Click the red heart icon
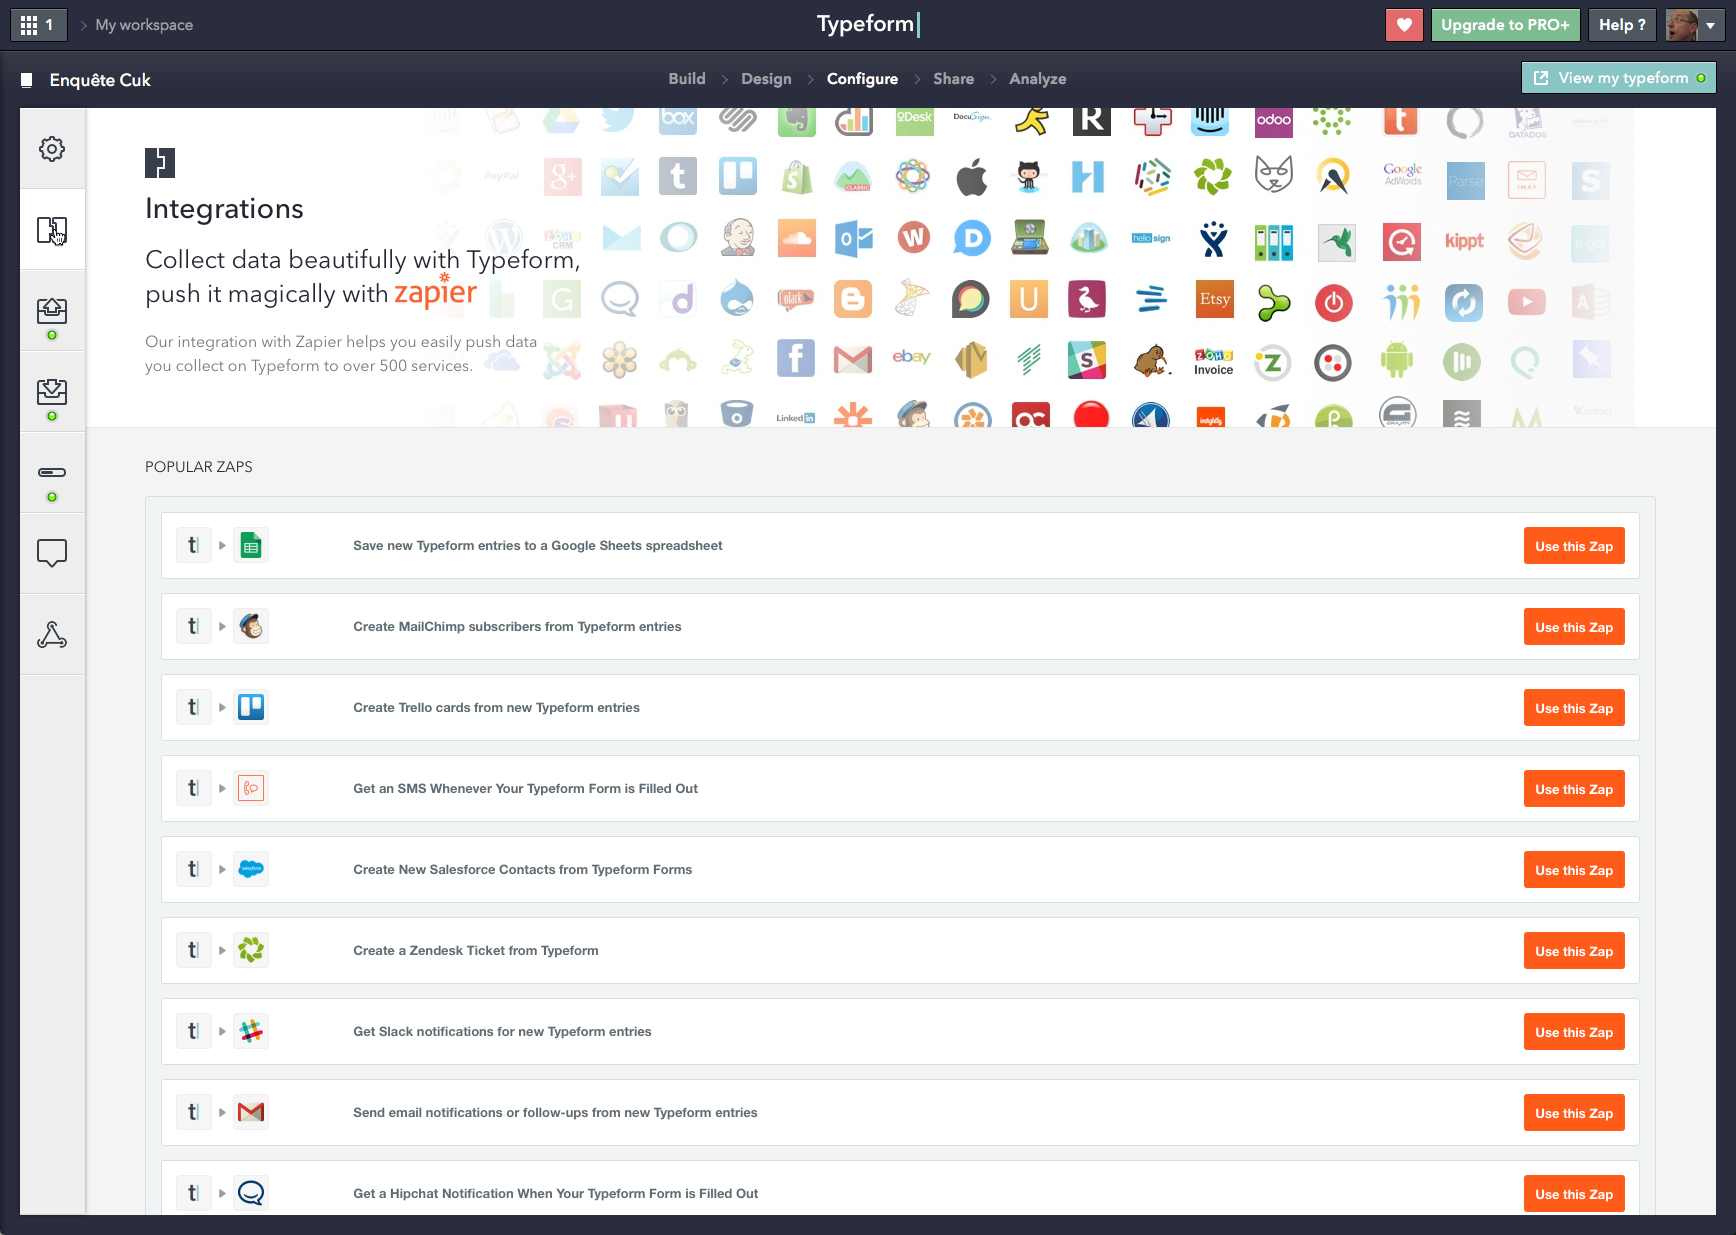Viewport: 1736px width, 1235px height. [1404, 25]
